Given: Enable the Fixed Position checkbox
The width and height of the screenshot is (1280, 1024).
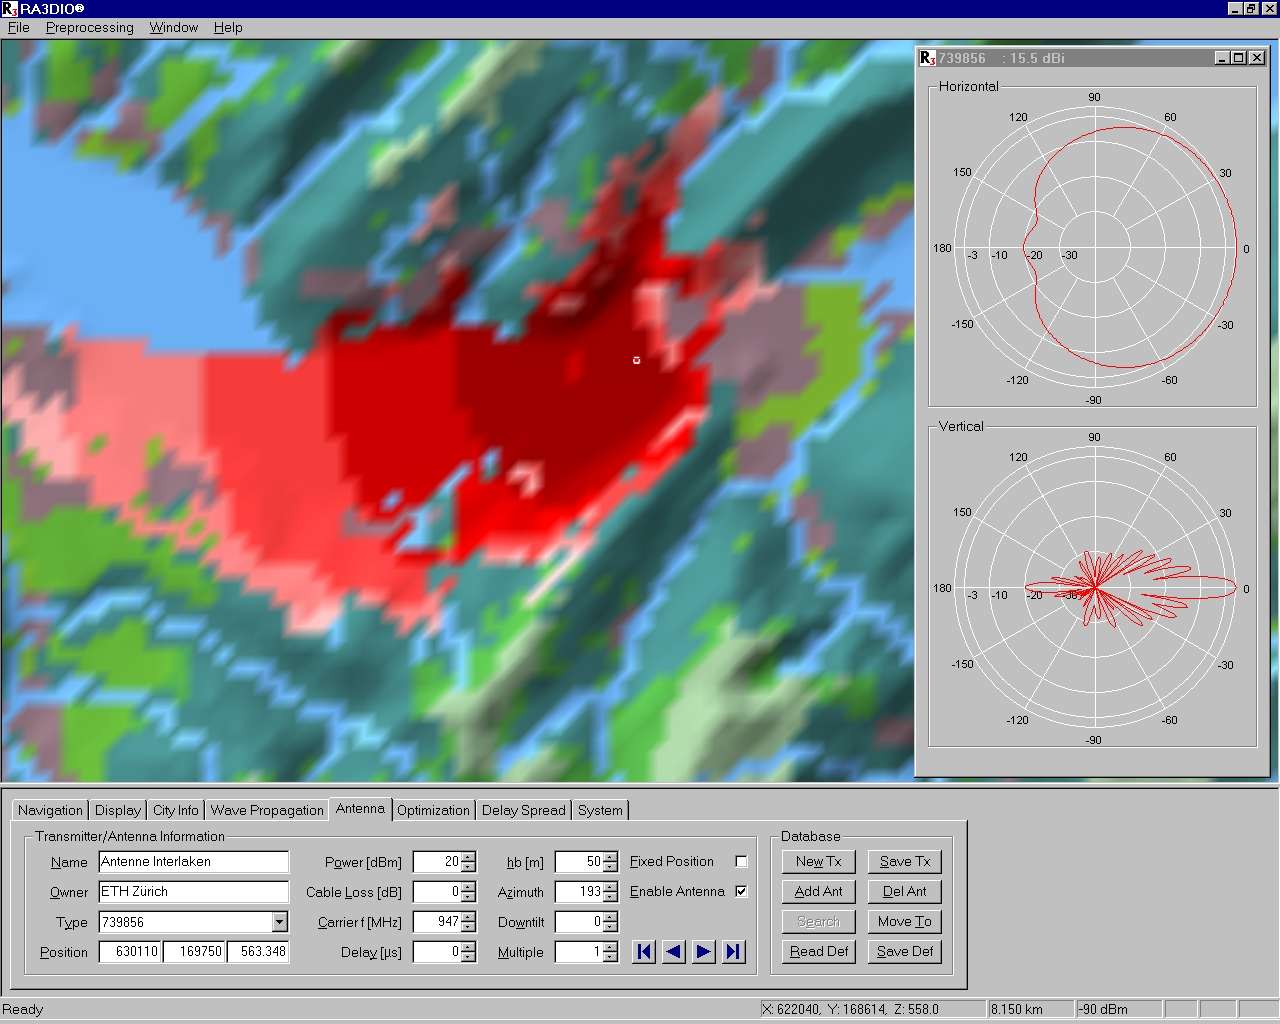Looking at the screenshot, I should tap(741, 861).
